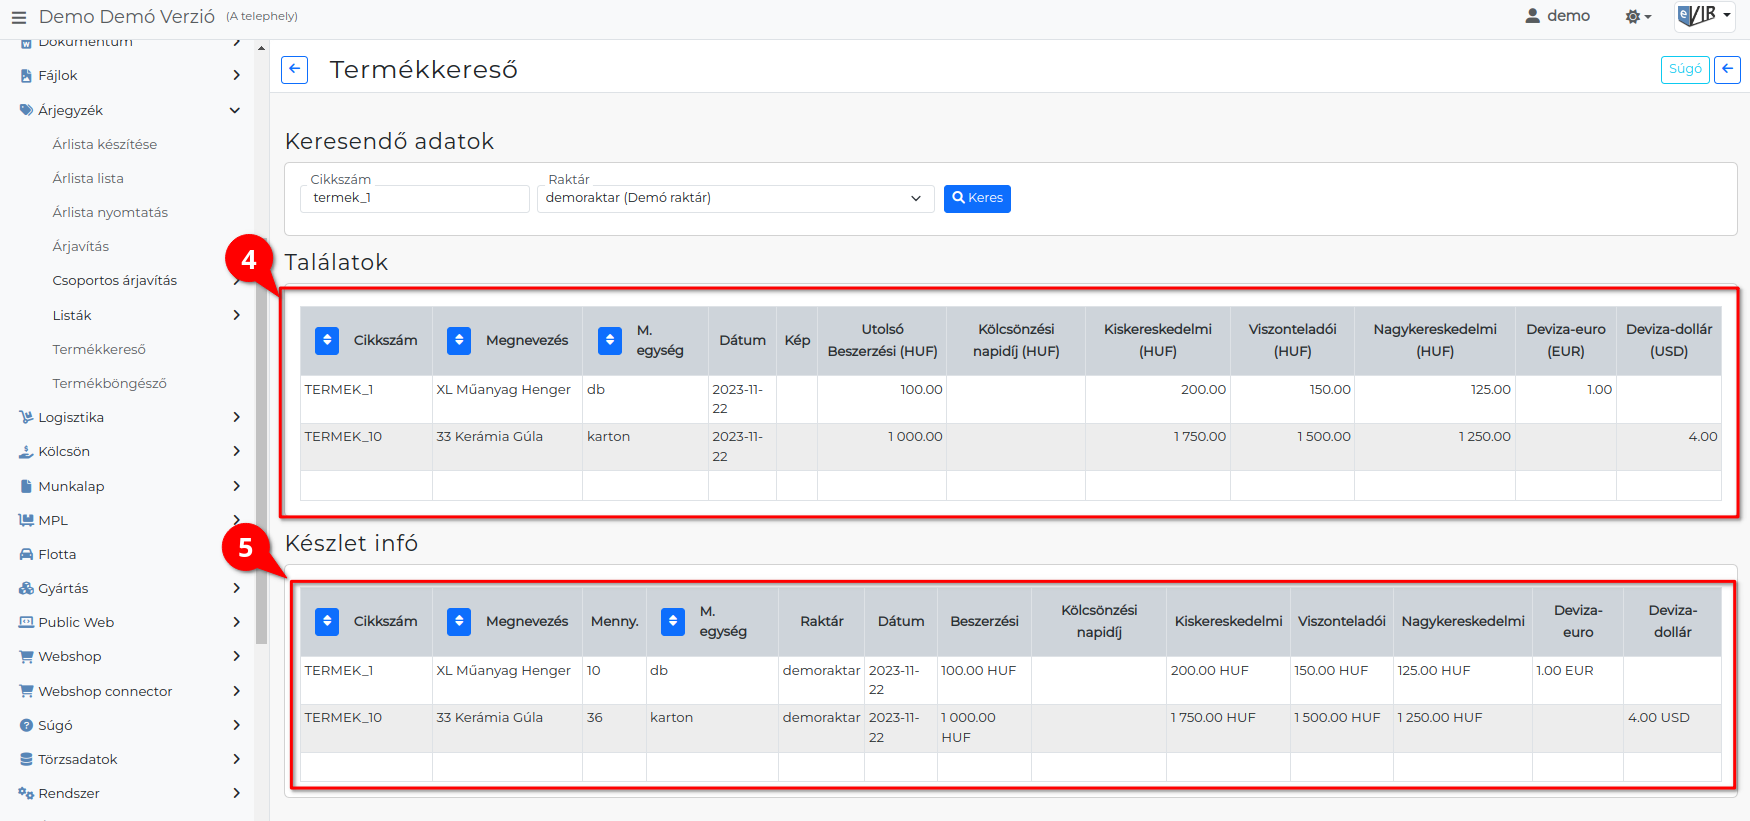Click the Kölcsön sidebar icon
The height and width of the screenshot is (821, 1750).
coord(26,452)
